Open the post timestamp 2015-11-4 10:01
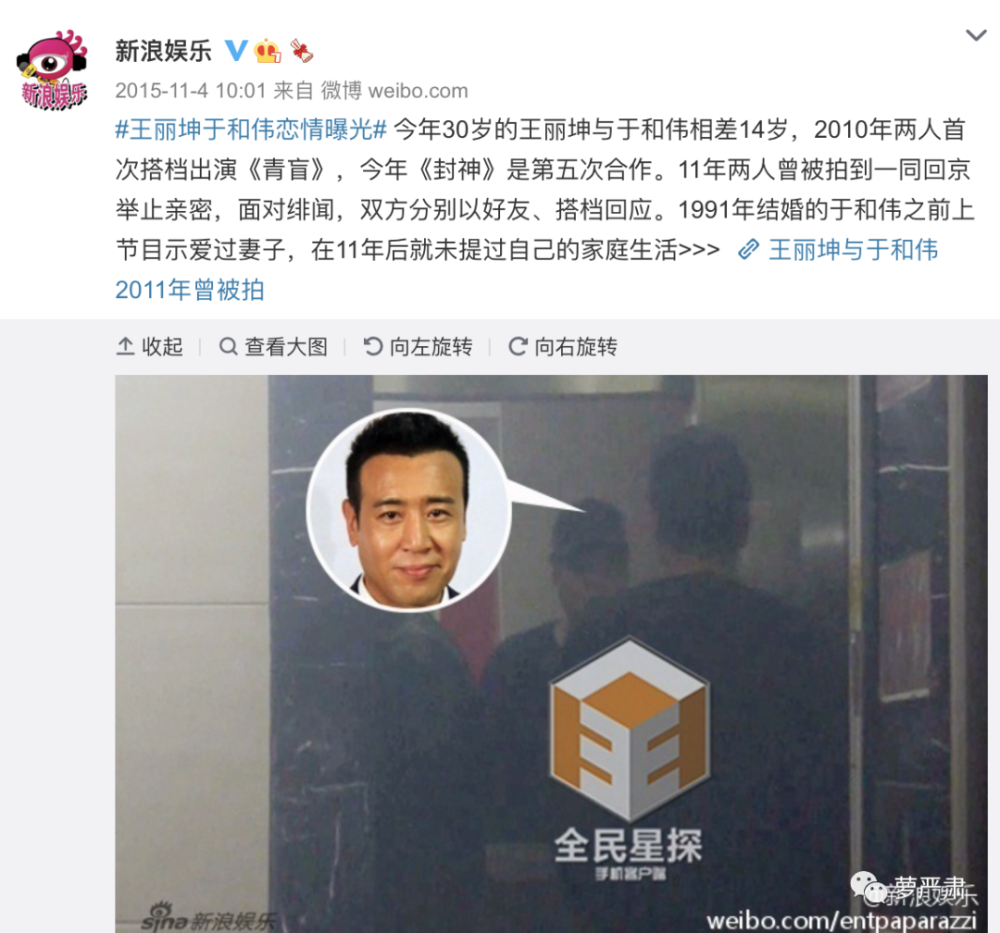Screen dimensions: 1000x933 pyautogui.click(x=190, y=91)
